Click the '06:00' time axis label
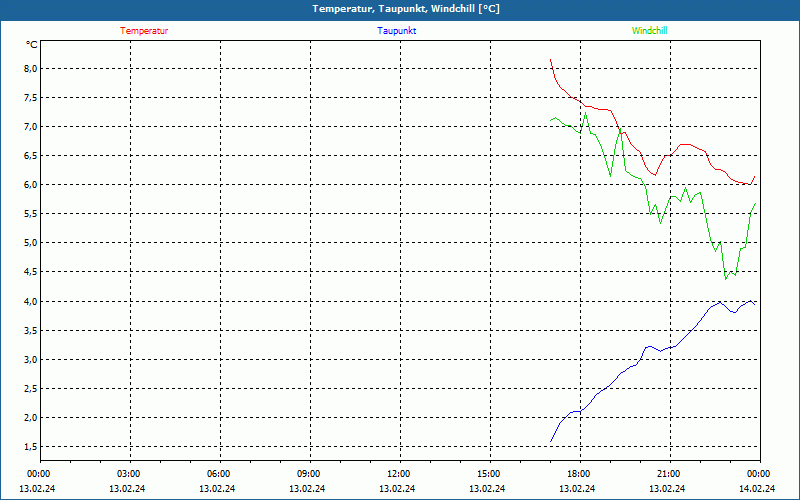 218,474
